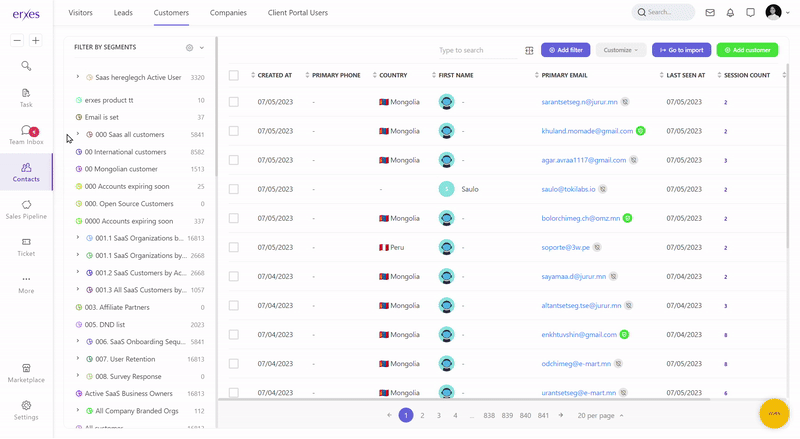800x439 pixels.
Task: Go to previous page arrow
Action: (389, 415)
